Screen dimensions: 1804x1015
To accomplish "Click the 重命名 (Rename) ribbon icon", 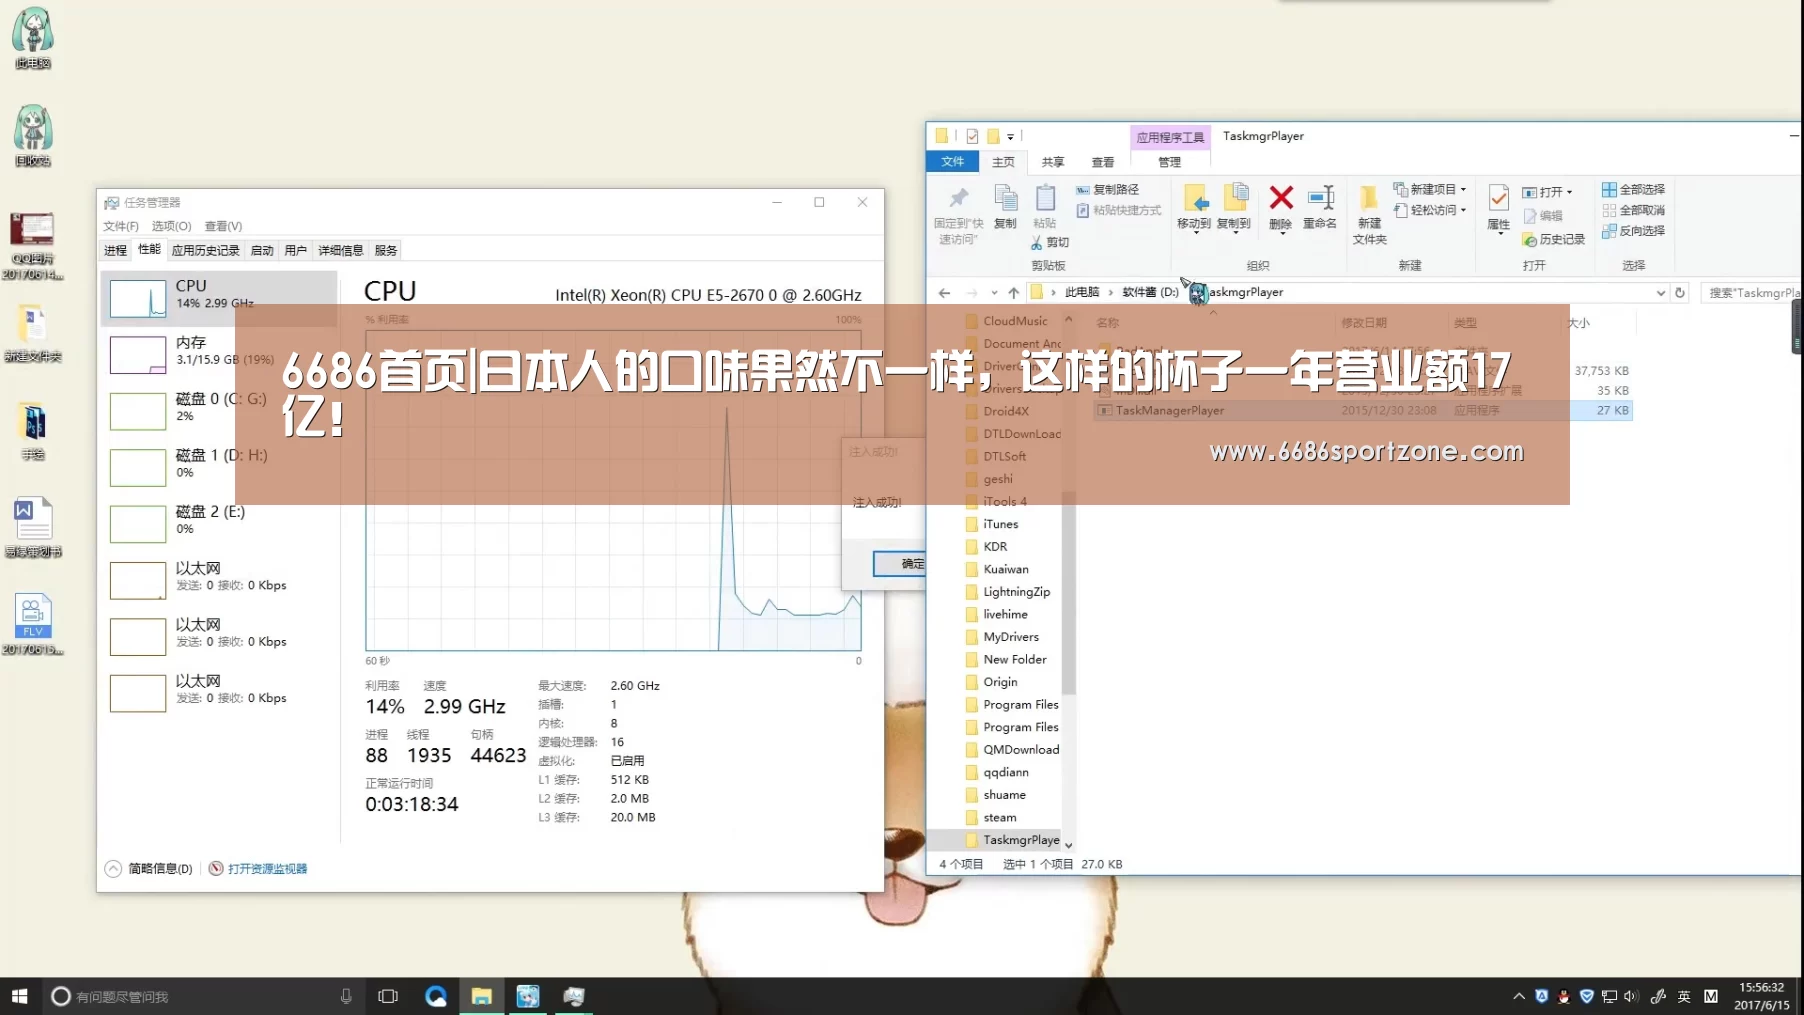I will [1320, 208].
